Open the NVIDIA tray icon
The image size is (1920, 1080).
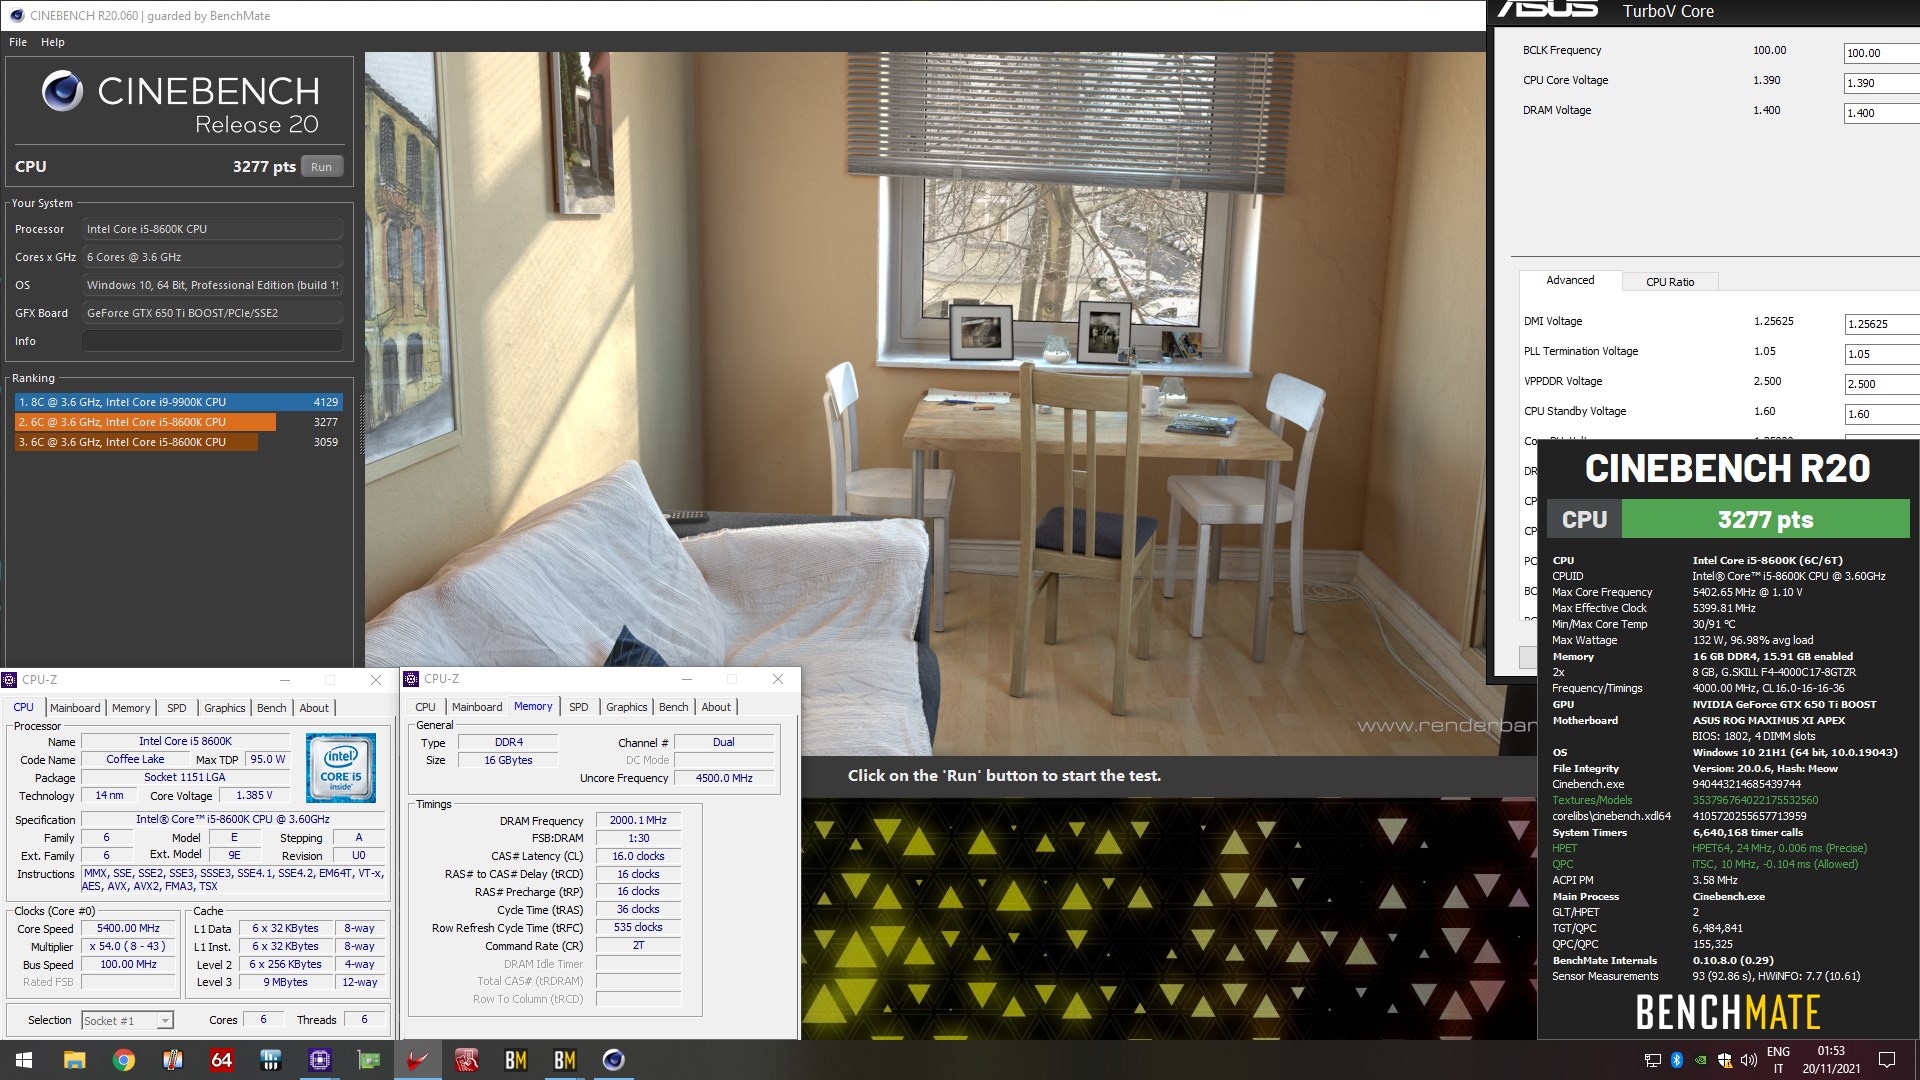[1701, 1060]
